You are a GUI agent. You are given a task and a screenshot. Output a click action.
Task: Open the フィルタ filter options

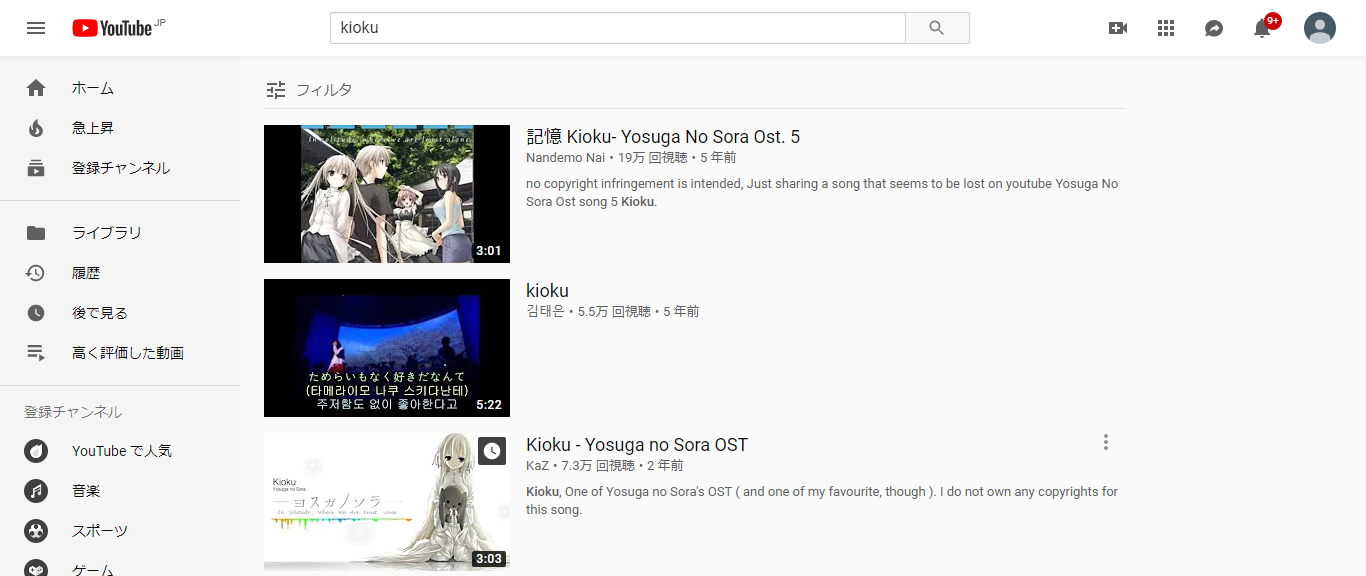coord(309,90)
